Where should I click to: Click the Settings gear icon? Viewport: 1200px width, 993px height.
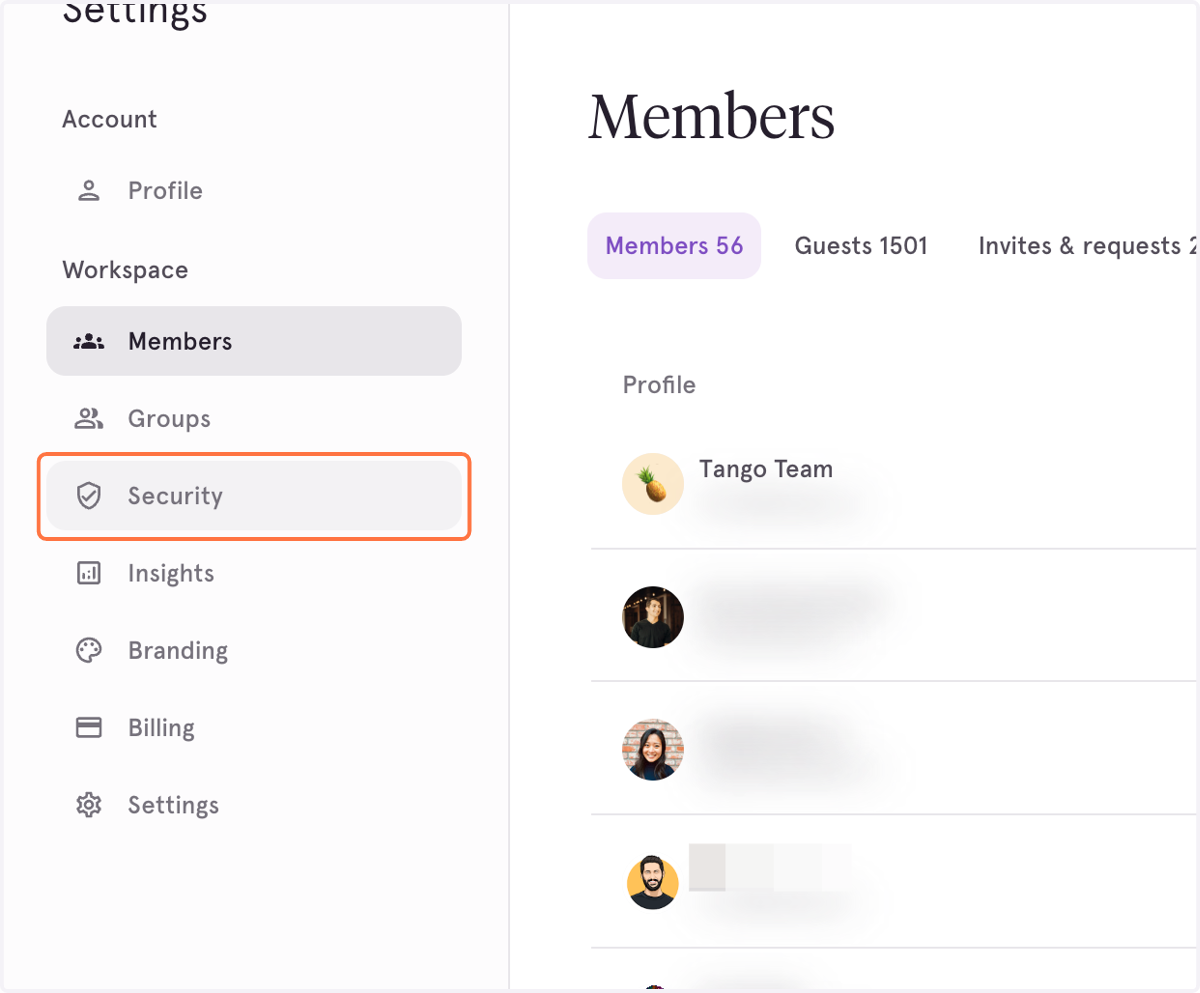(x=89, y=804)
